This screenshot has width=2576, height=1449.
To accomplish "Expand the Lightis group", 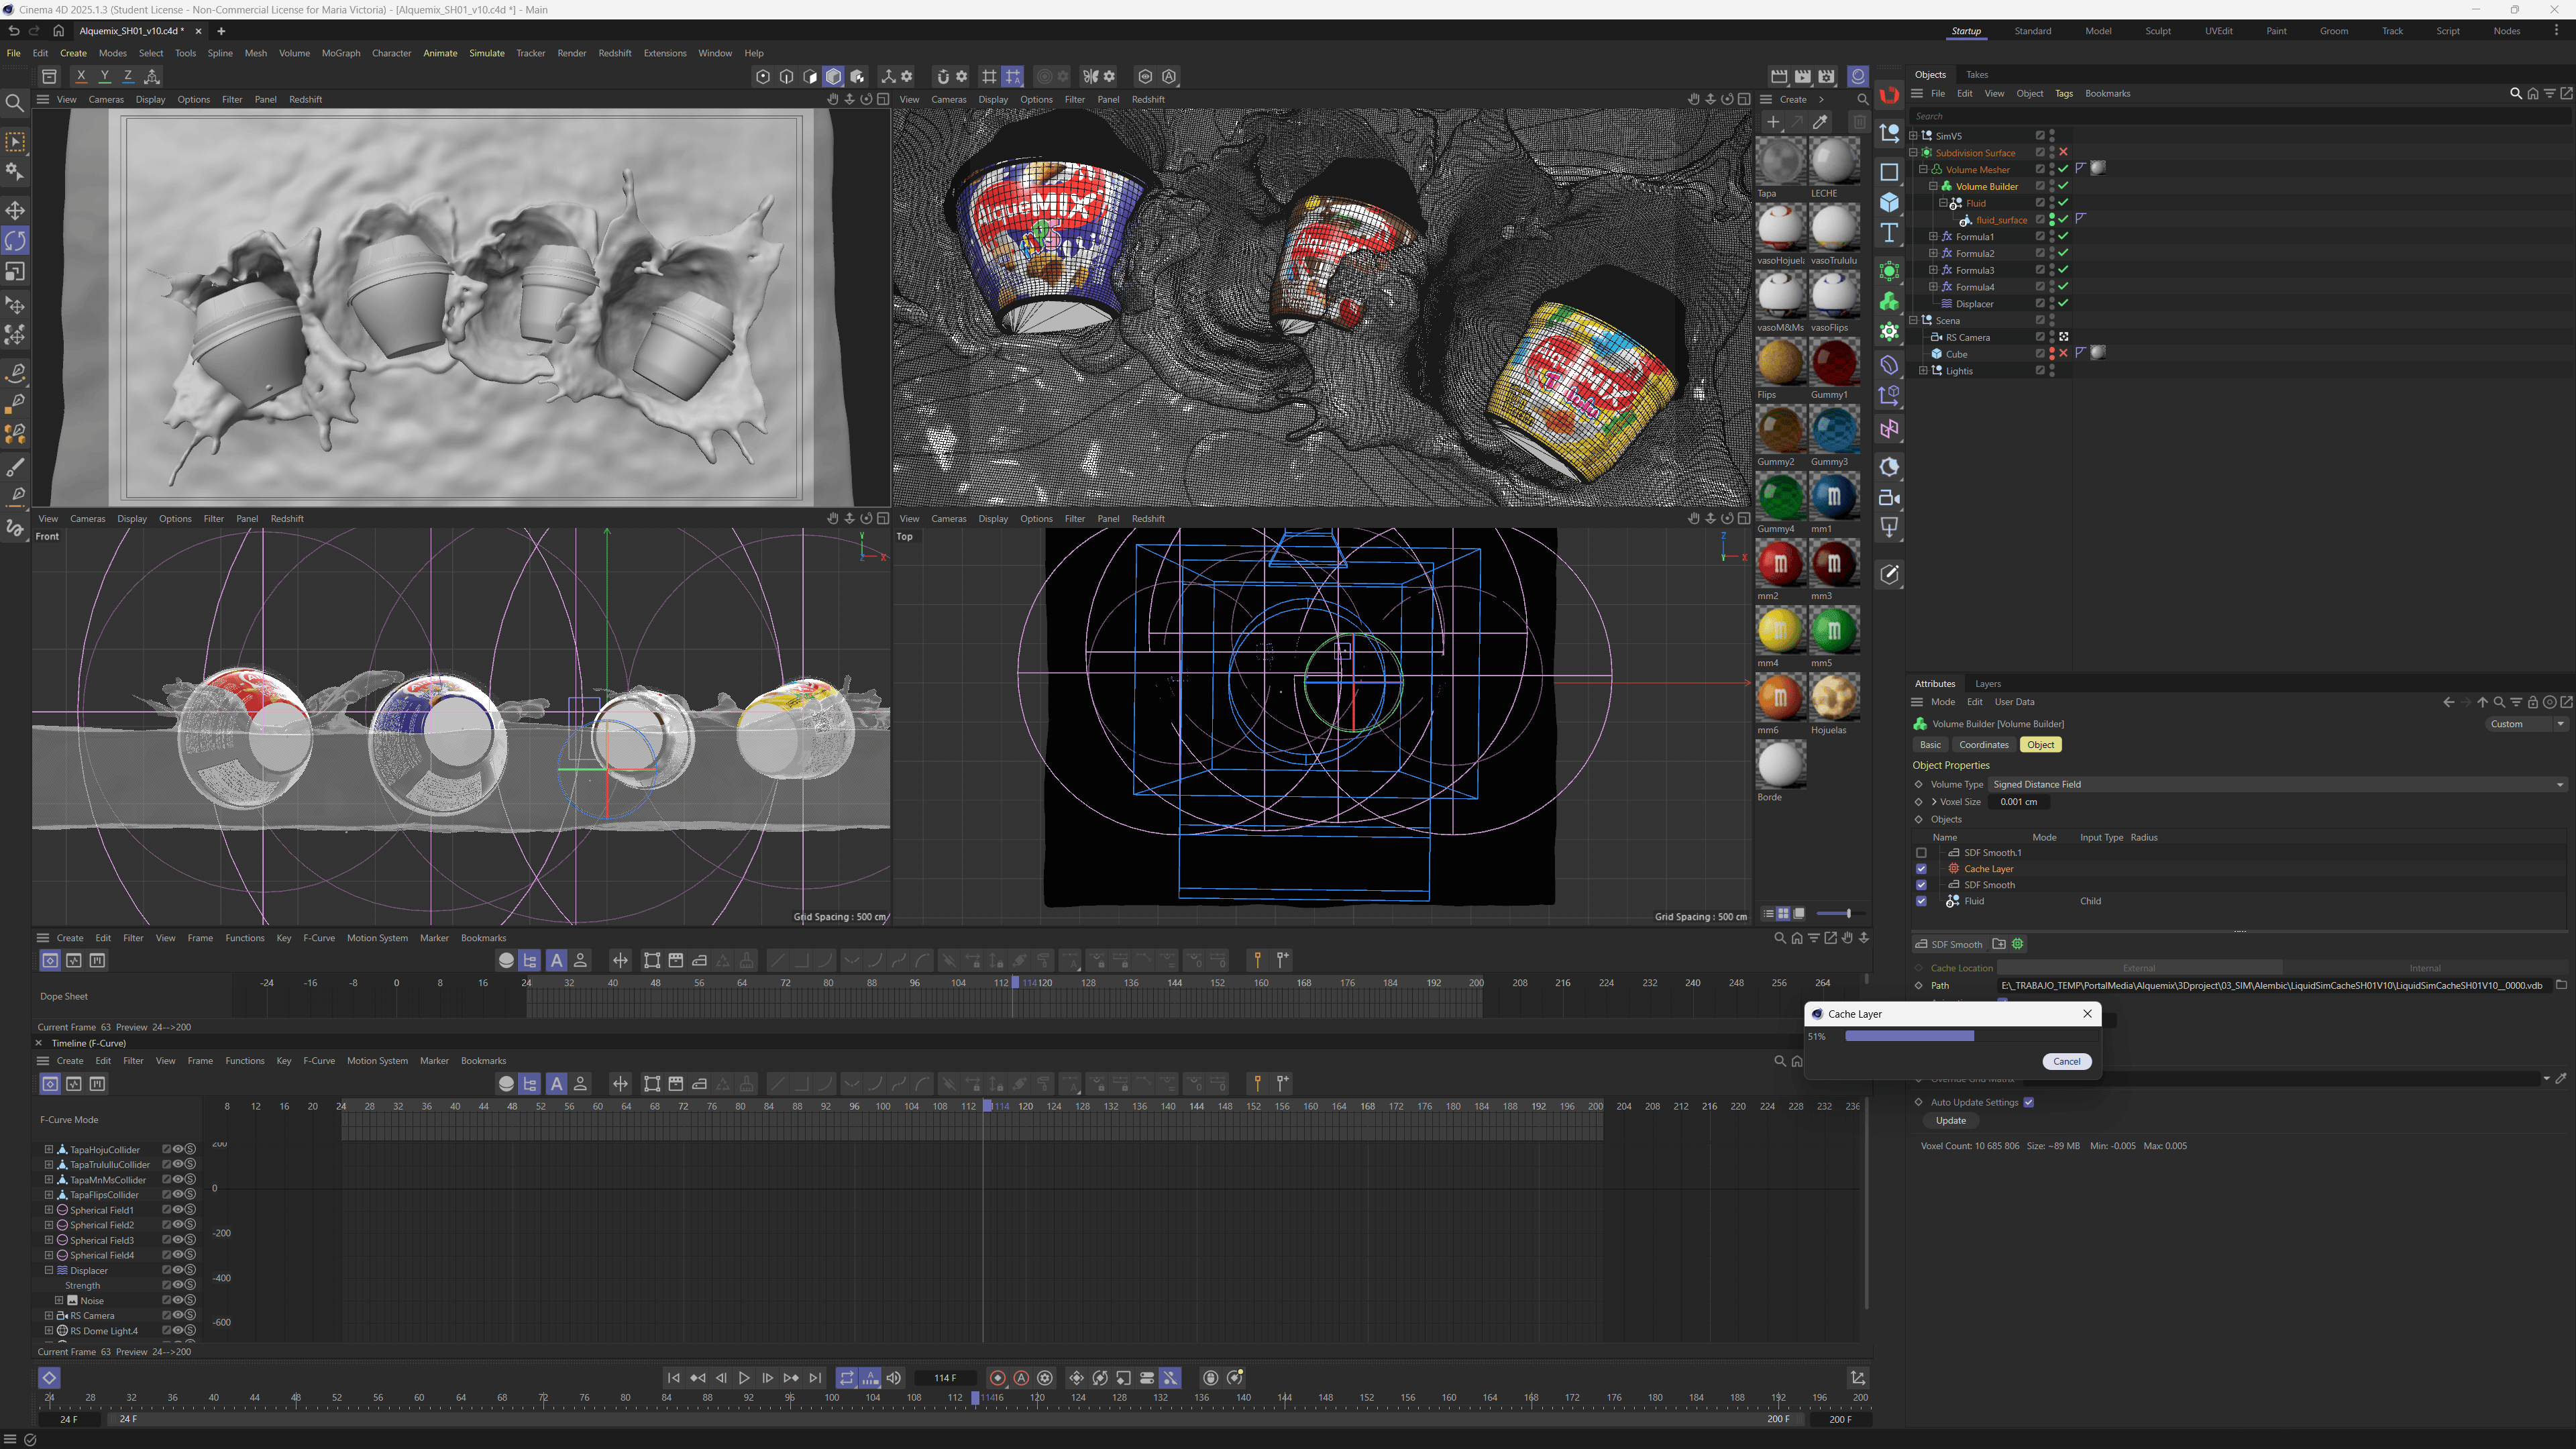I will coord(1923,371).
